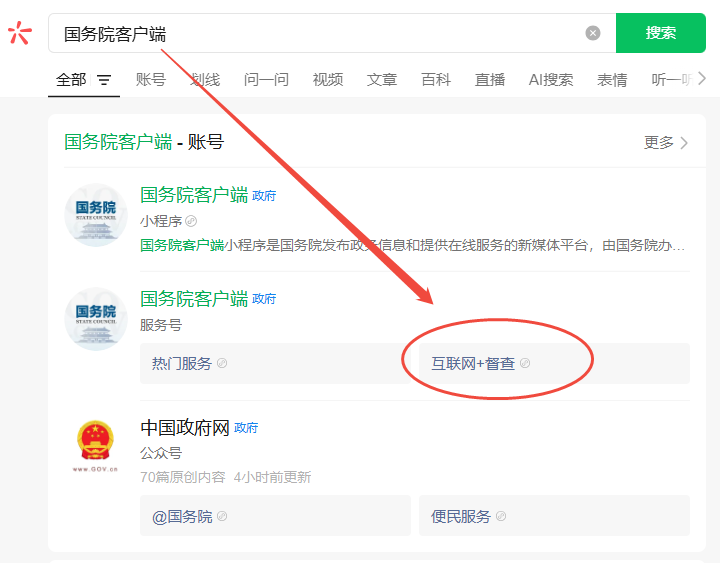This screenshot has height=563, width=720.
Task: Click the chevron next to 更多
Action: 684,143
